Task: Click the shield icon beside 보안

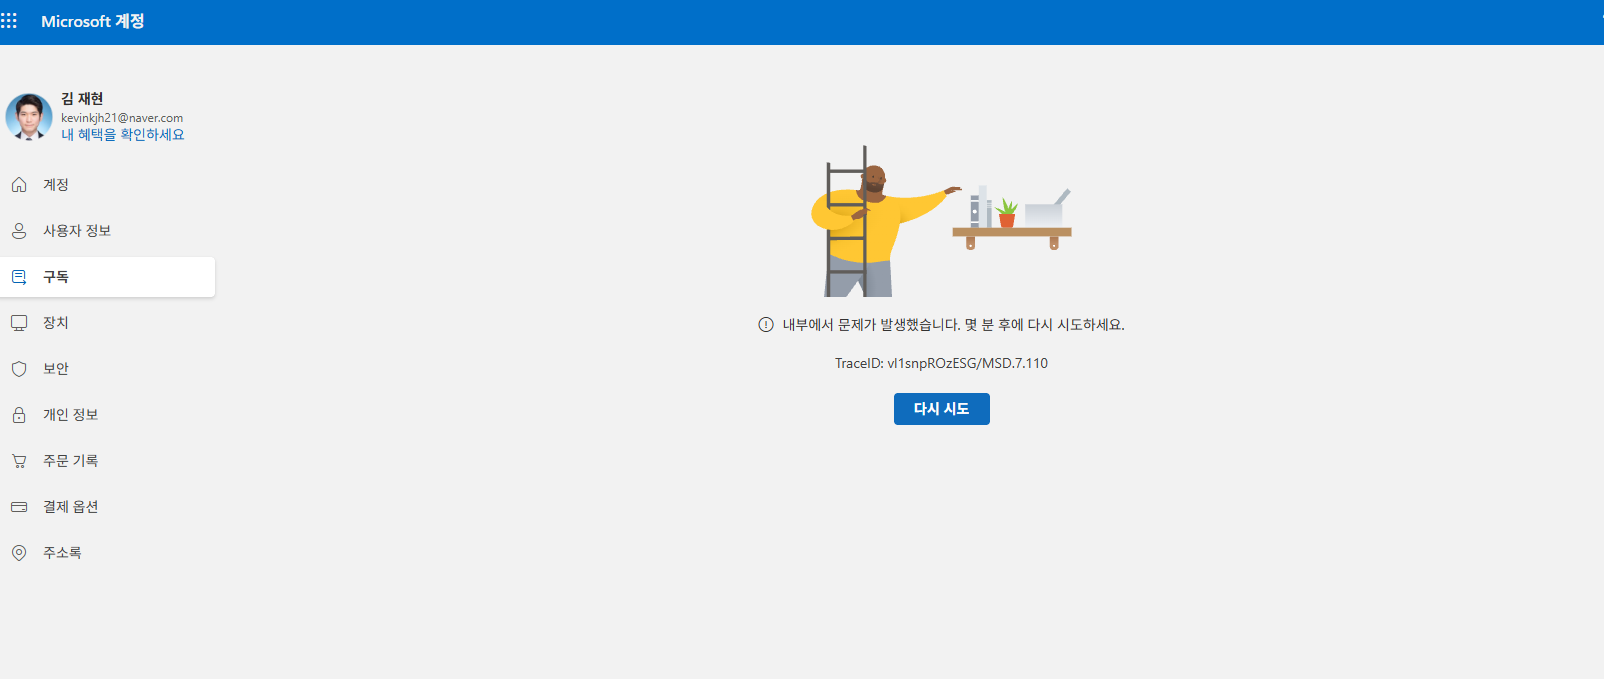Action: coord(19,369)
